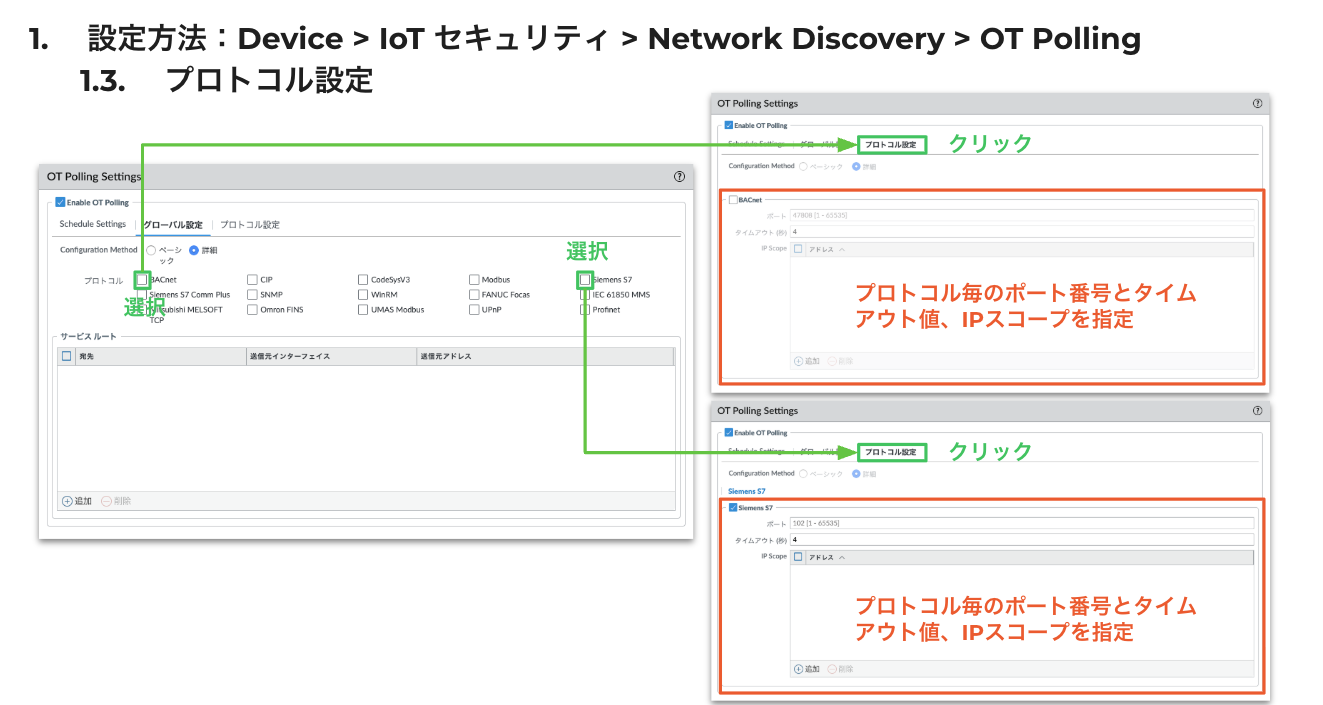Click 削除 in the Siemens S7 IP Scope table
Image resolution: width=1323 pixels, height=705 pixels.
point(840,669)
